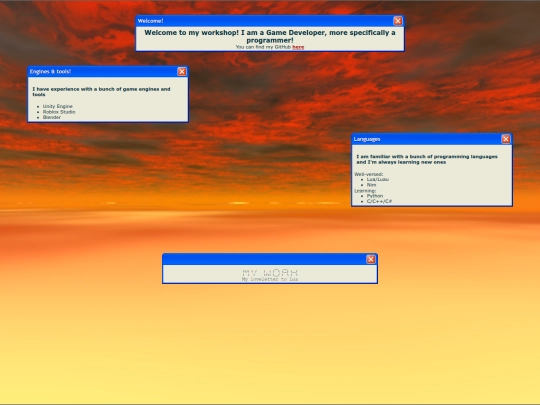Click the 'Lua/Luau' list entry

(x=378, y=179)
